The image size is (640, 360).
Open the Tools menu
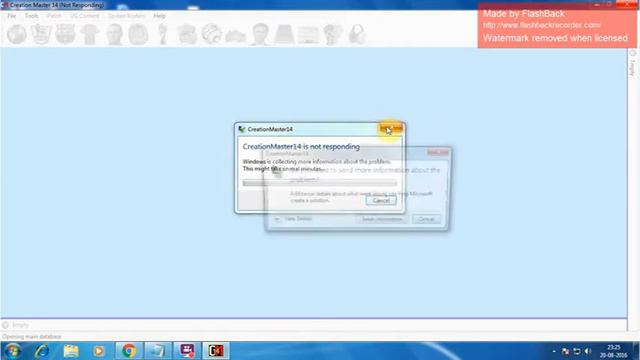tap(31, 16)
